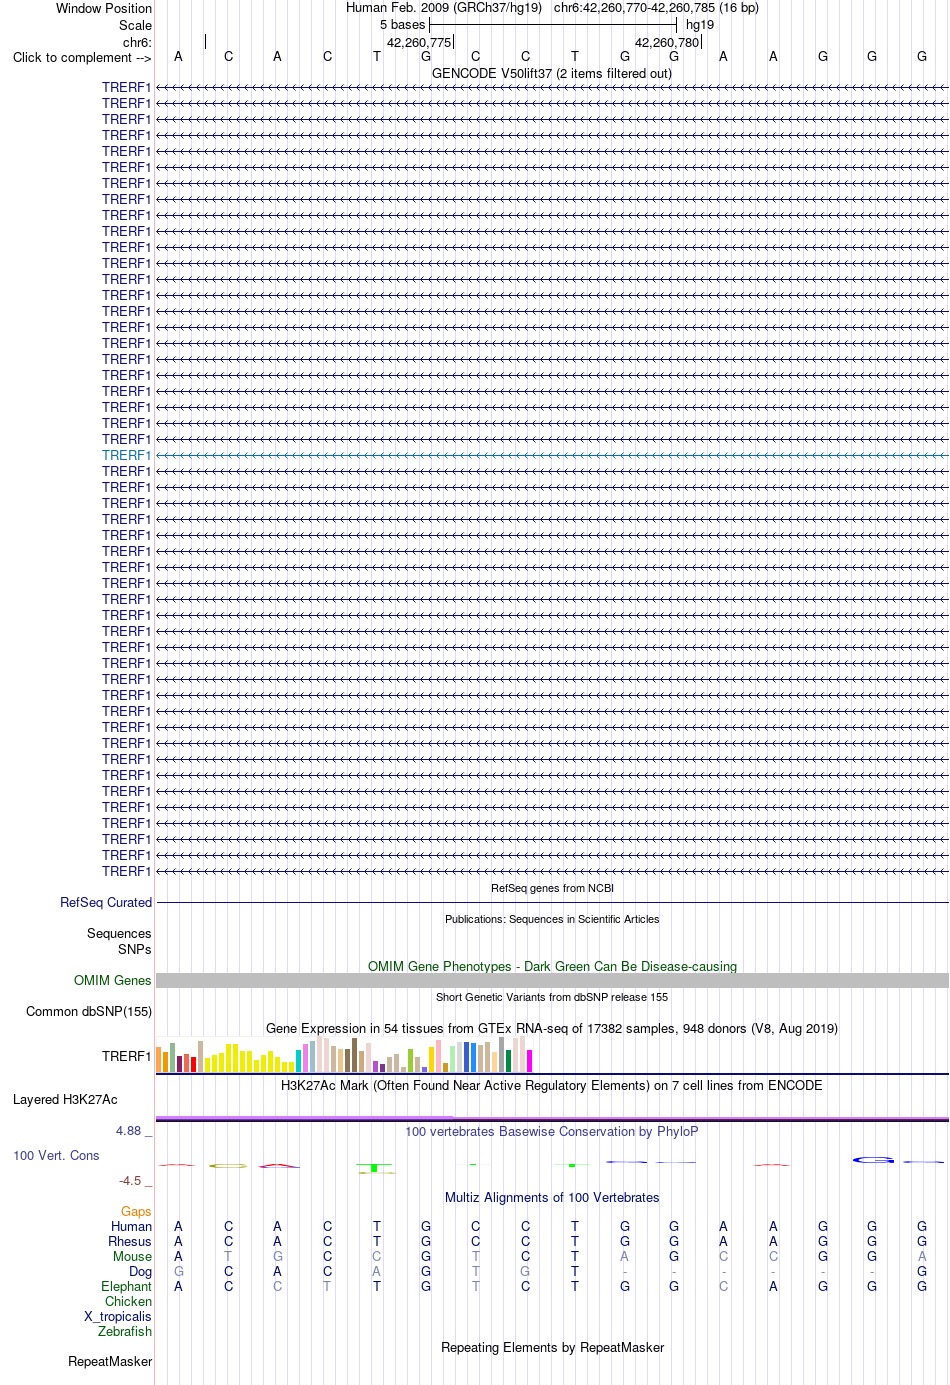Click the '42,260,775' ruler position marker
The image size is (950, 1385).
click(x=419, y=42)
